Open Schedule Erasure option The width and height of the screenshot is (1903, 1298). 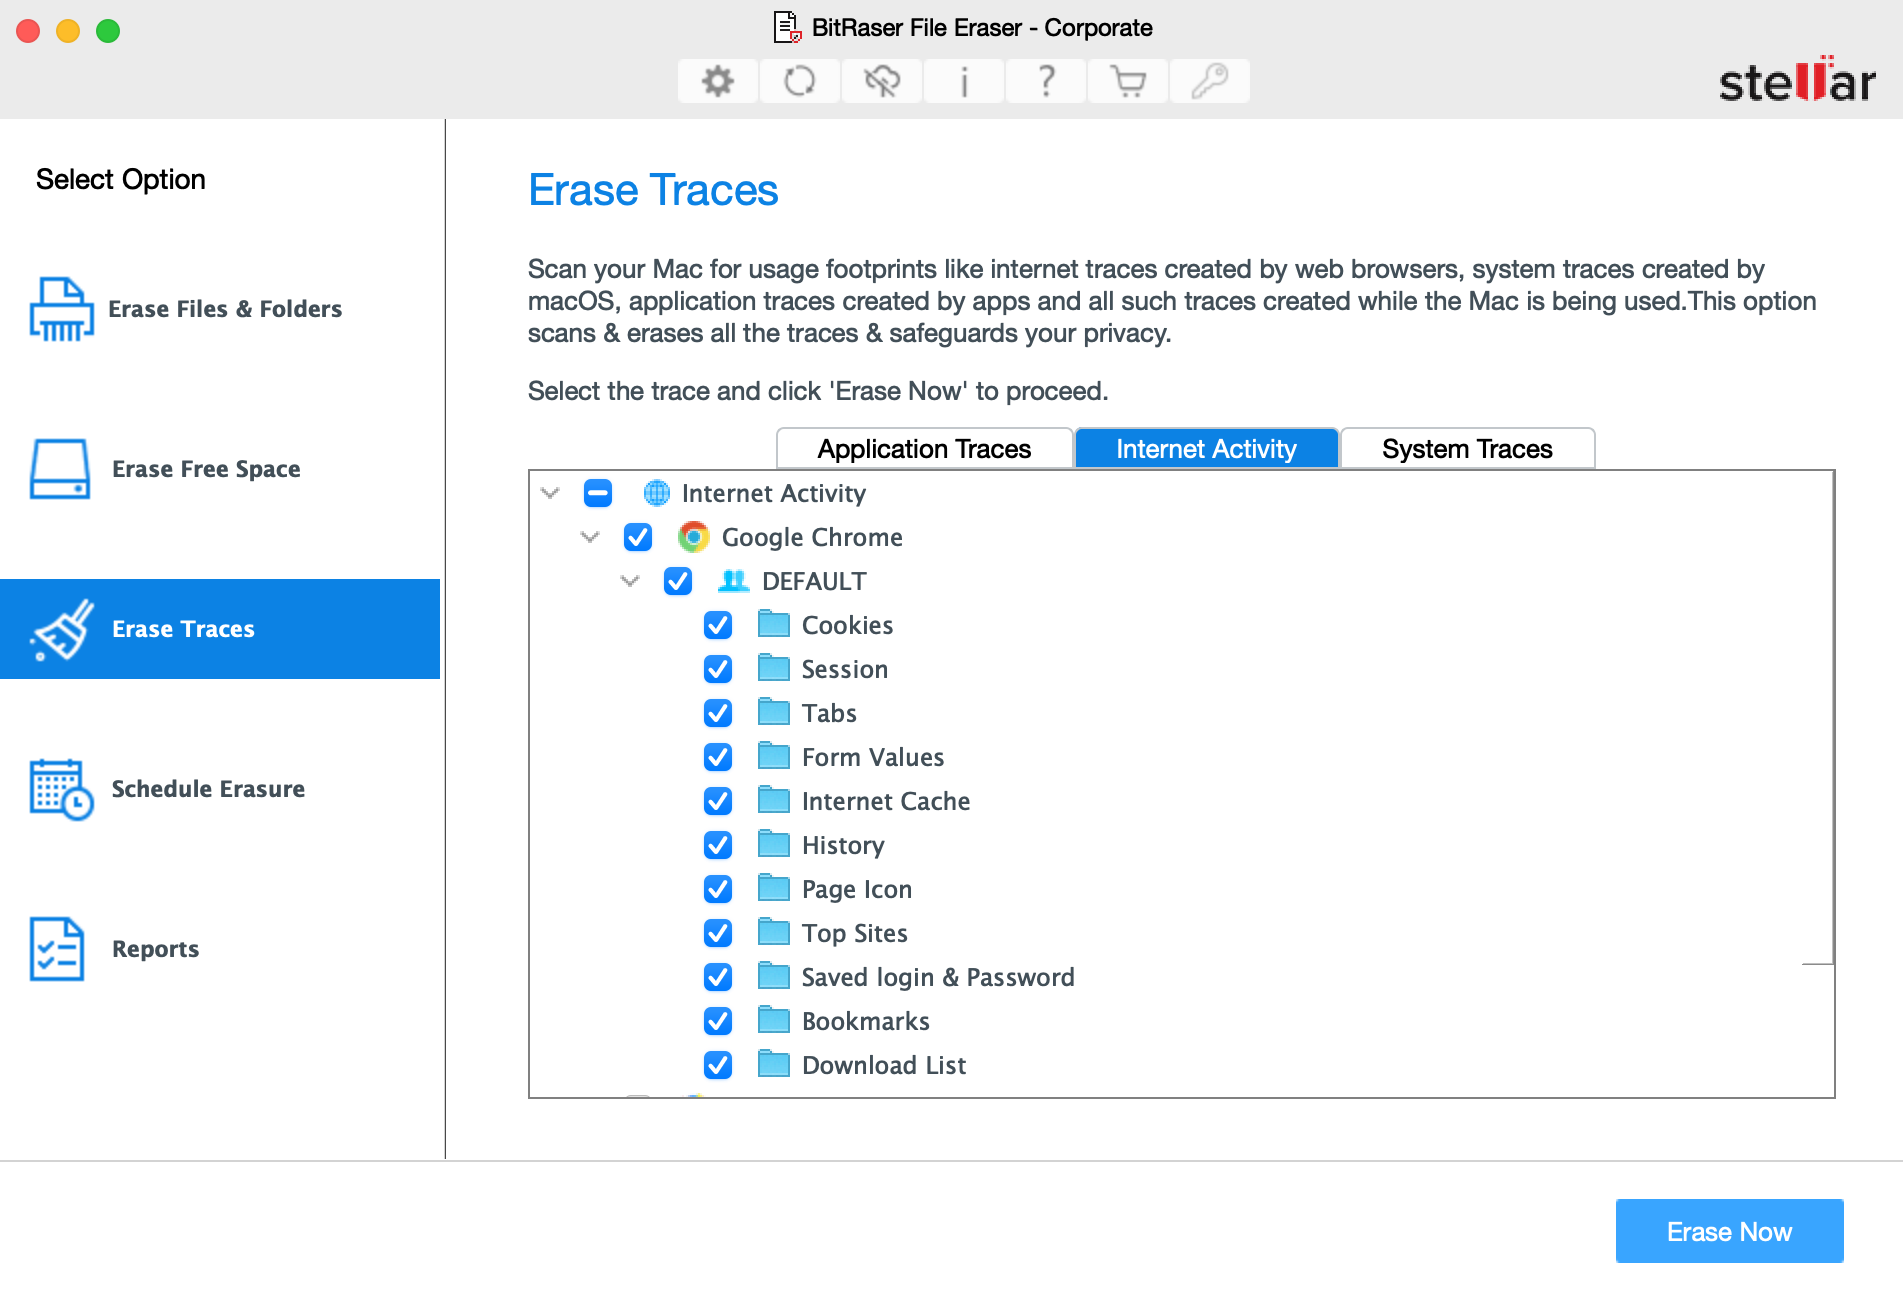coord(220,789)
